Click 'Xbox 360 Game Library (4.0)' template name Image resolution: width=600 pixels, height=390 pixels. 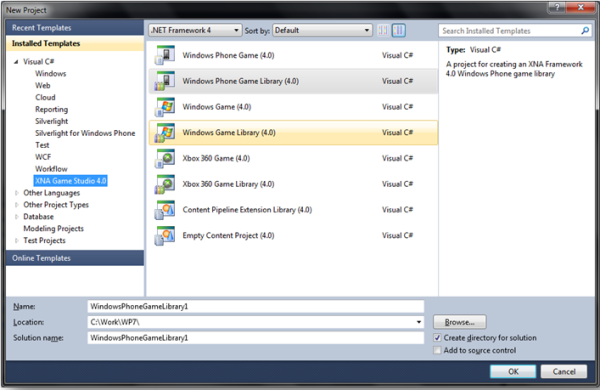pos(228,184)
